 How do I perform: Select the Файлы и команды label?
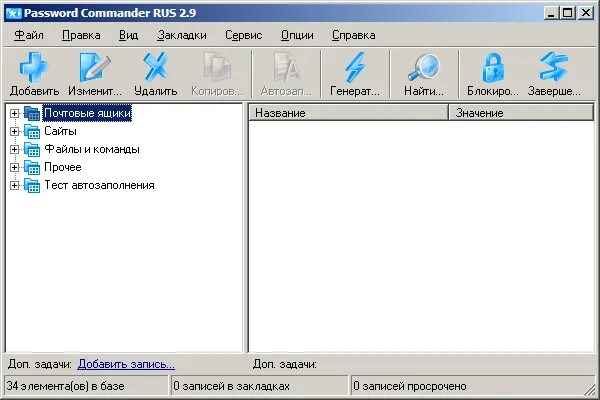coord(92,149)
